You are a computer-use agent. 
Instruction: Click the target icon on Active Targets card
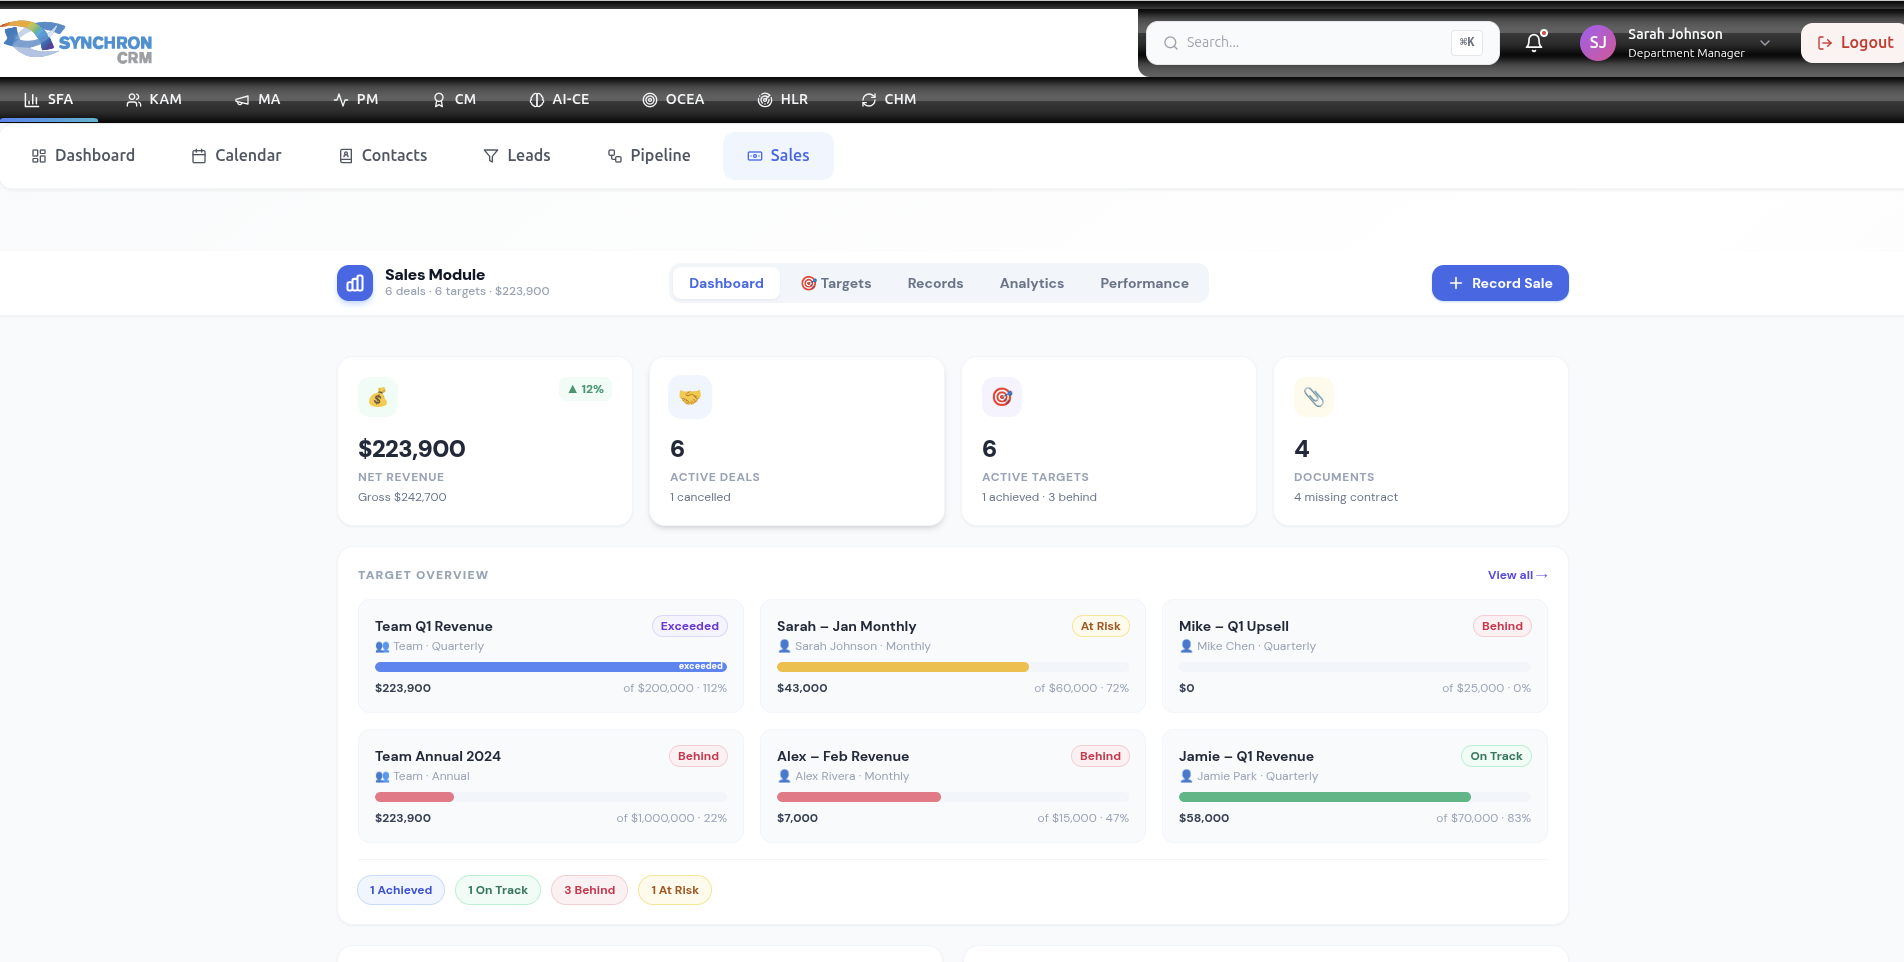coord(1001,397)
